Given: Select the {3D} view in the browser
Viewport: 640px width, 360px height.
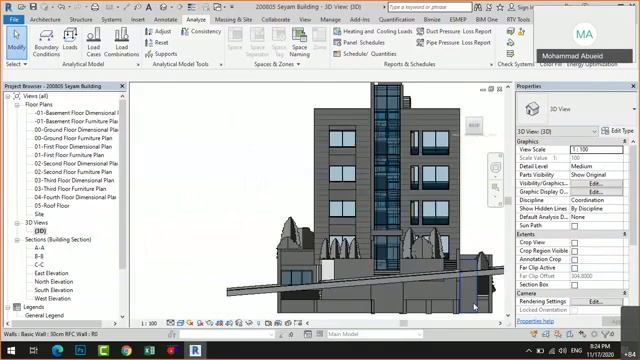Looking at the screenshot, I should click(x=40, y=231).
